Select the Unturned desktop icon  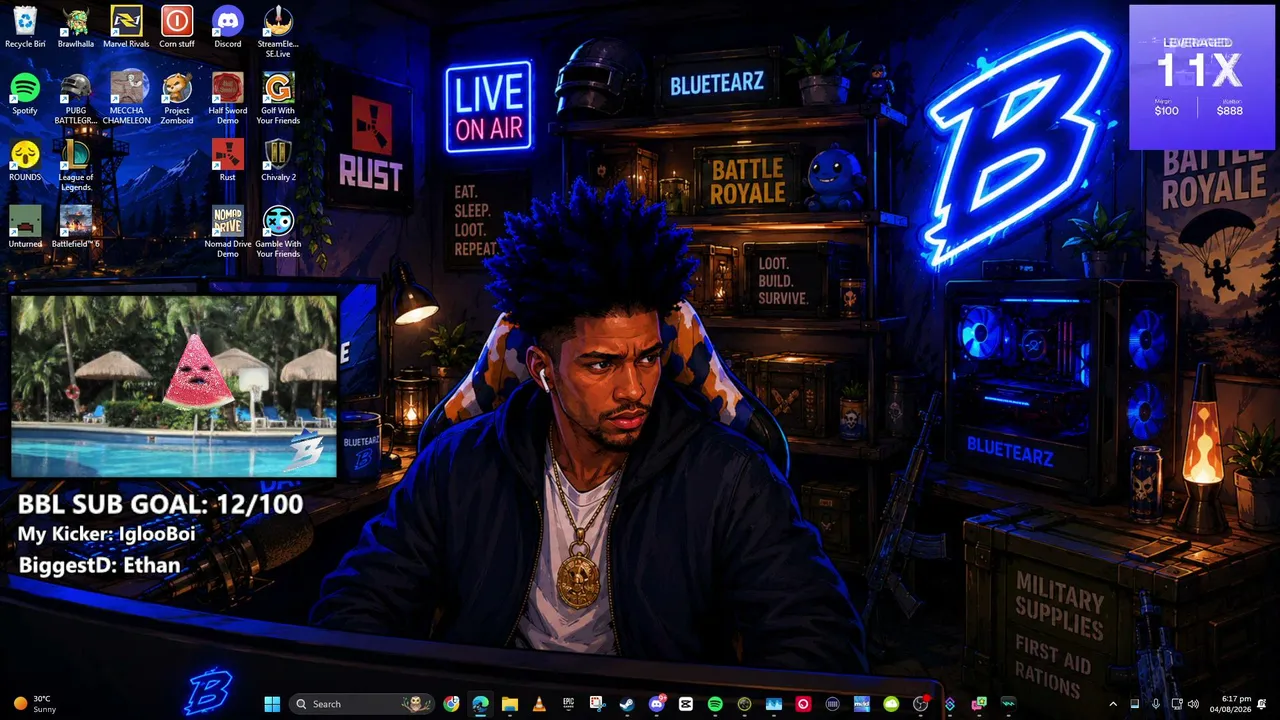[25, 227]
